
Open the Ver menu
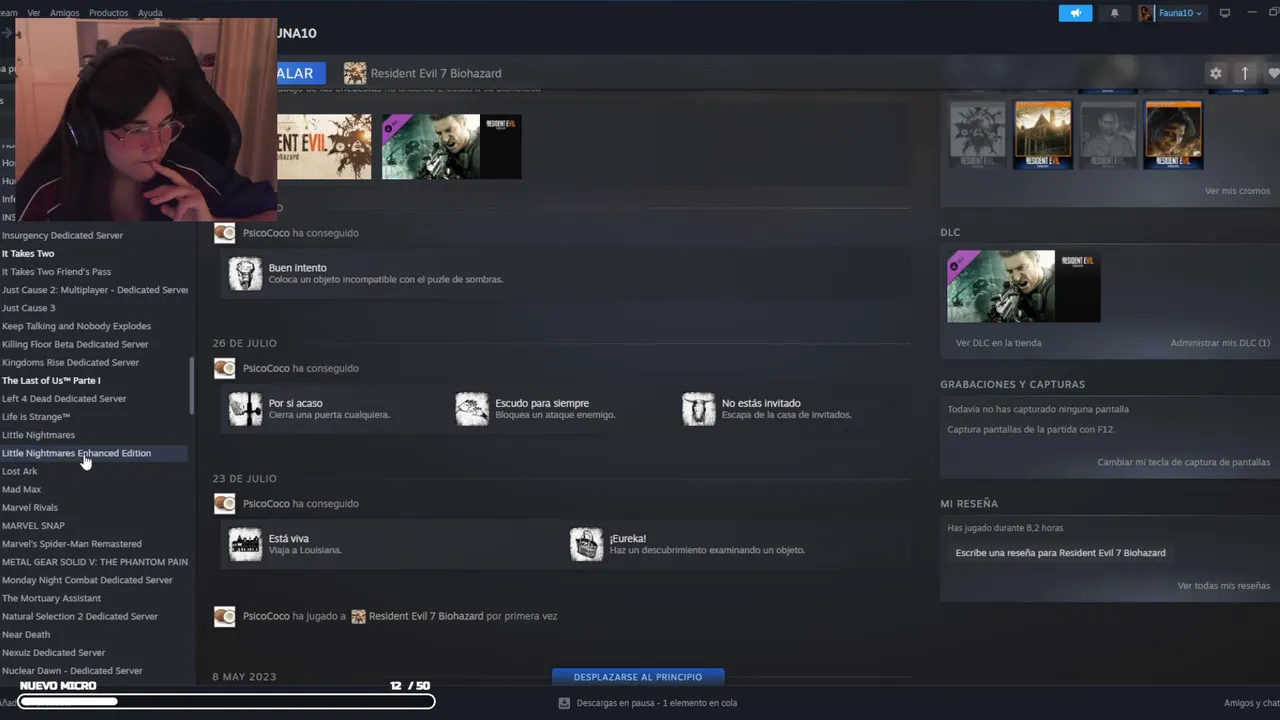coord(34,13)
